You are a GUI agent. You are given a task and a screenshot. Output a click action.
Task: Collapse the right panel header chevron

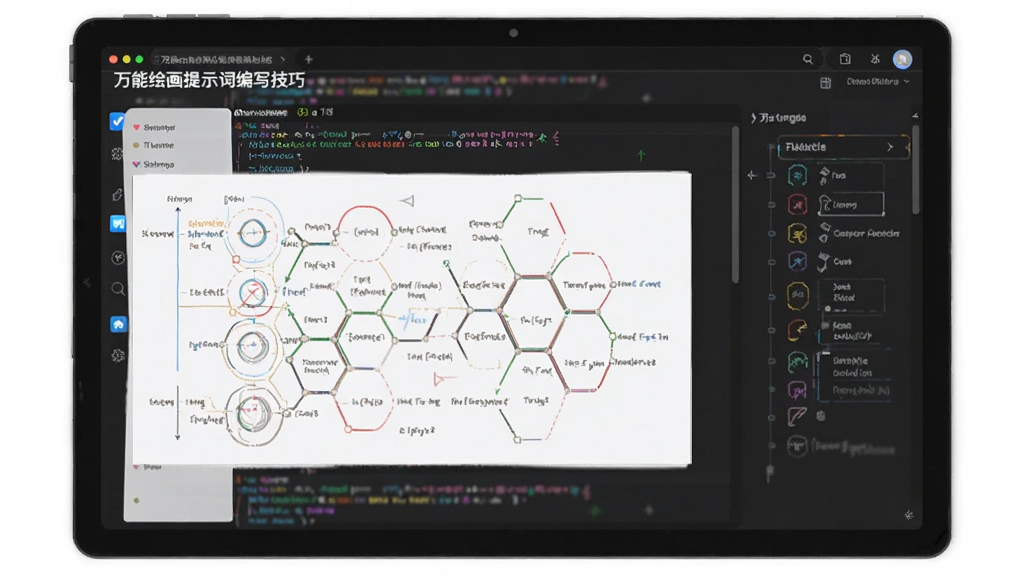coord(754,118)
